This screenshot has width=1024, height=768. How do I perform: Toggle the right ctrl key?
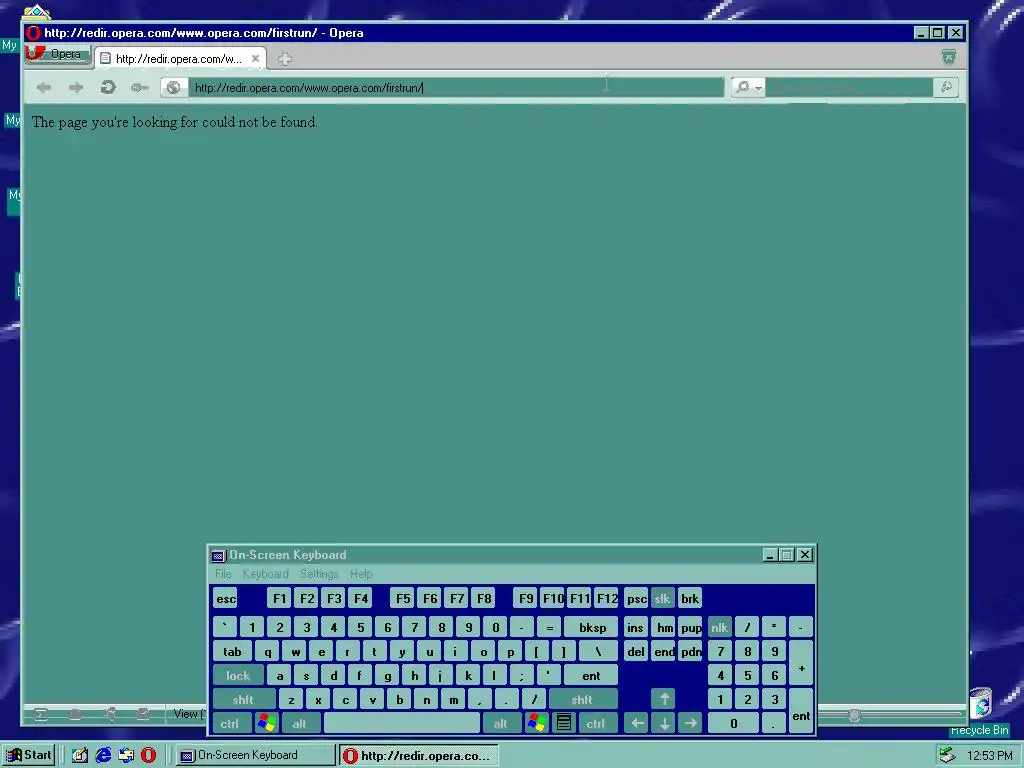[x=596, y=724]
